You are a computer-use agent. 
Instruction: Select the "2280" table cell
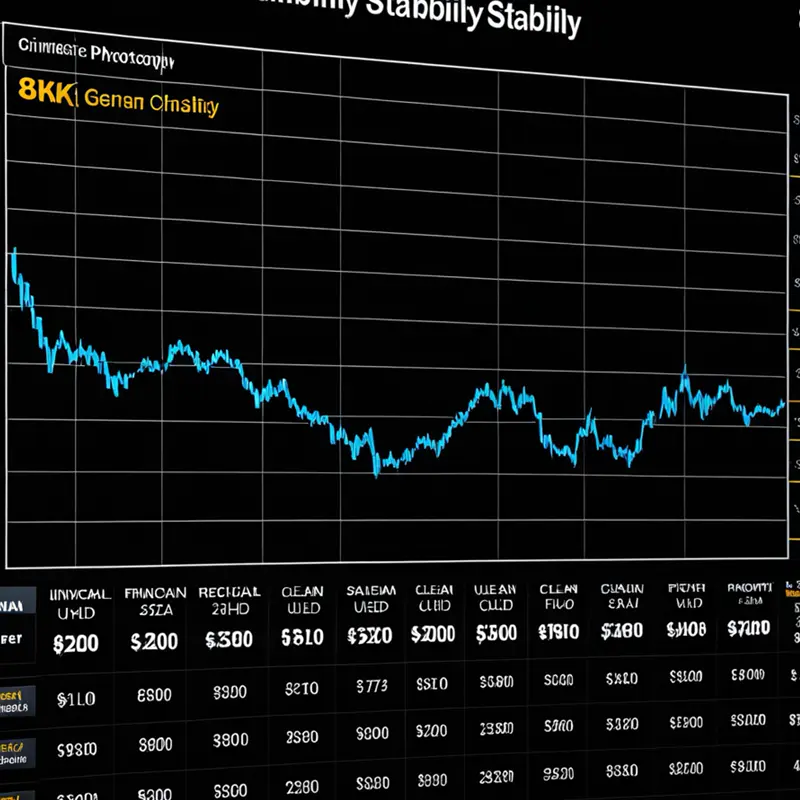click(x=302, y=787)
